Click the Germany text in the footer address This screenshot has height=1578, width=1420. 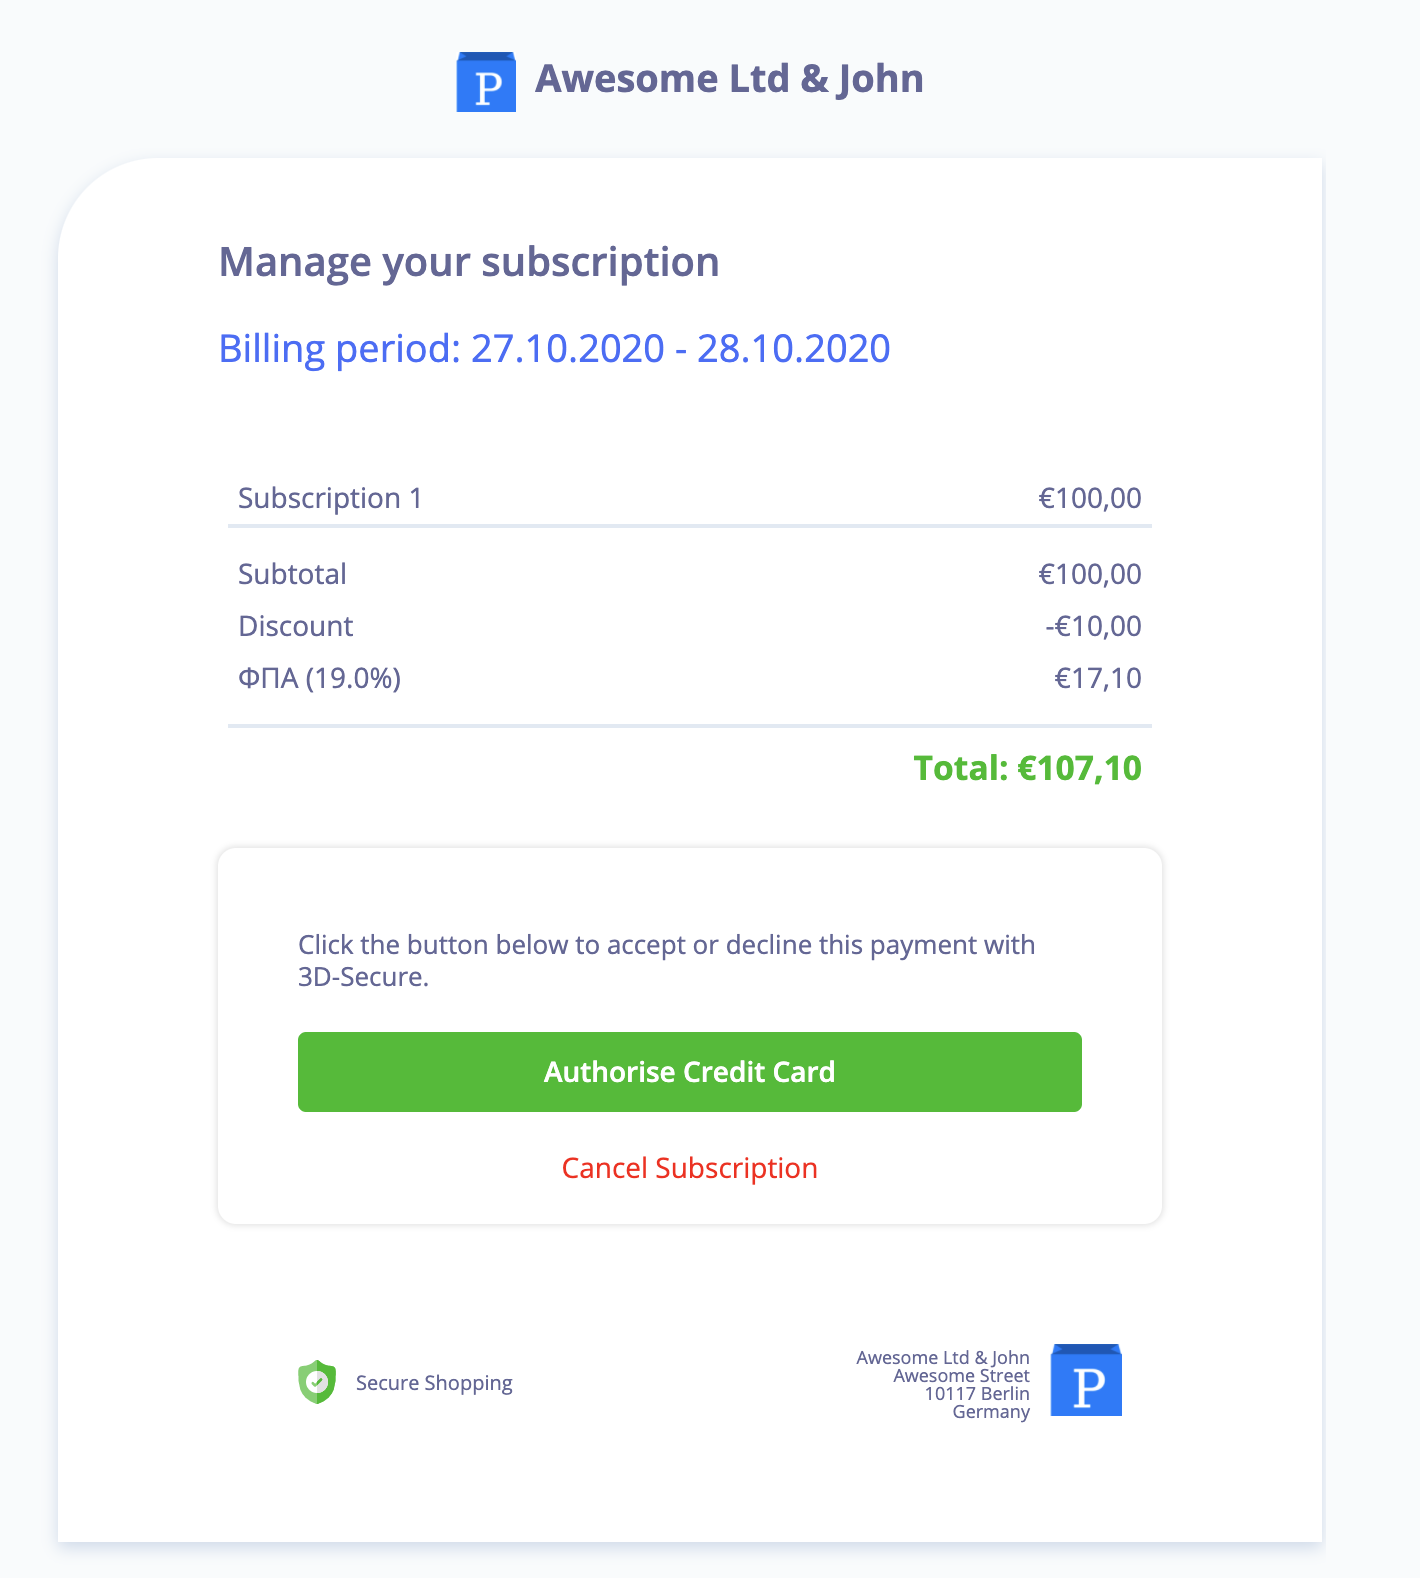pos(991,1411)
